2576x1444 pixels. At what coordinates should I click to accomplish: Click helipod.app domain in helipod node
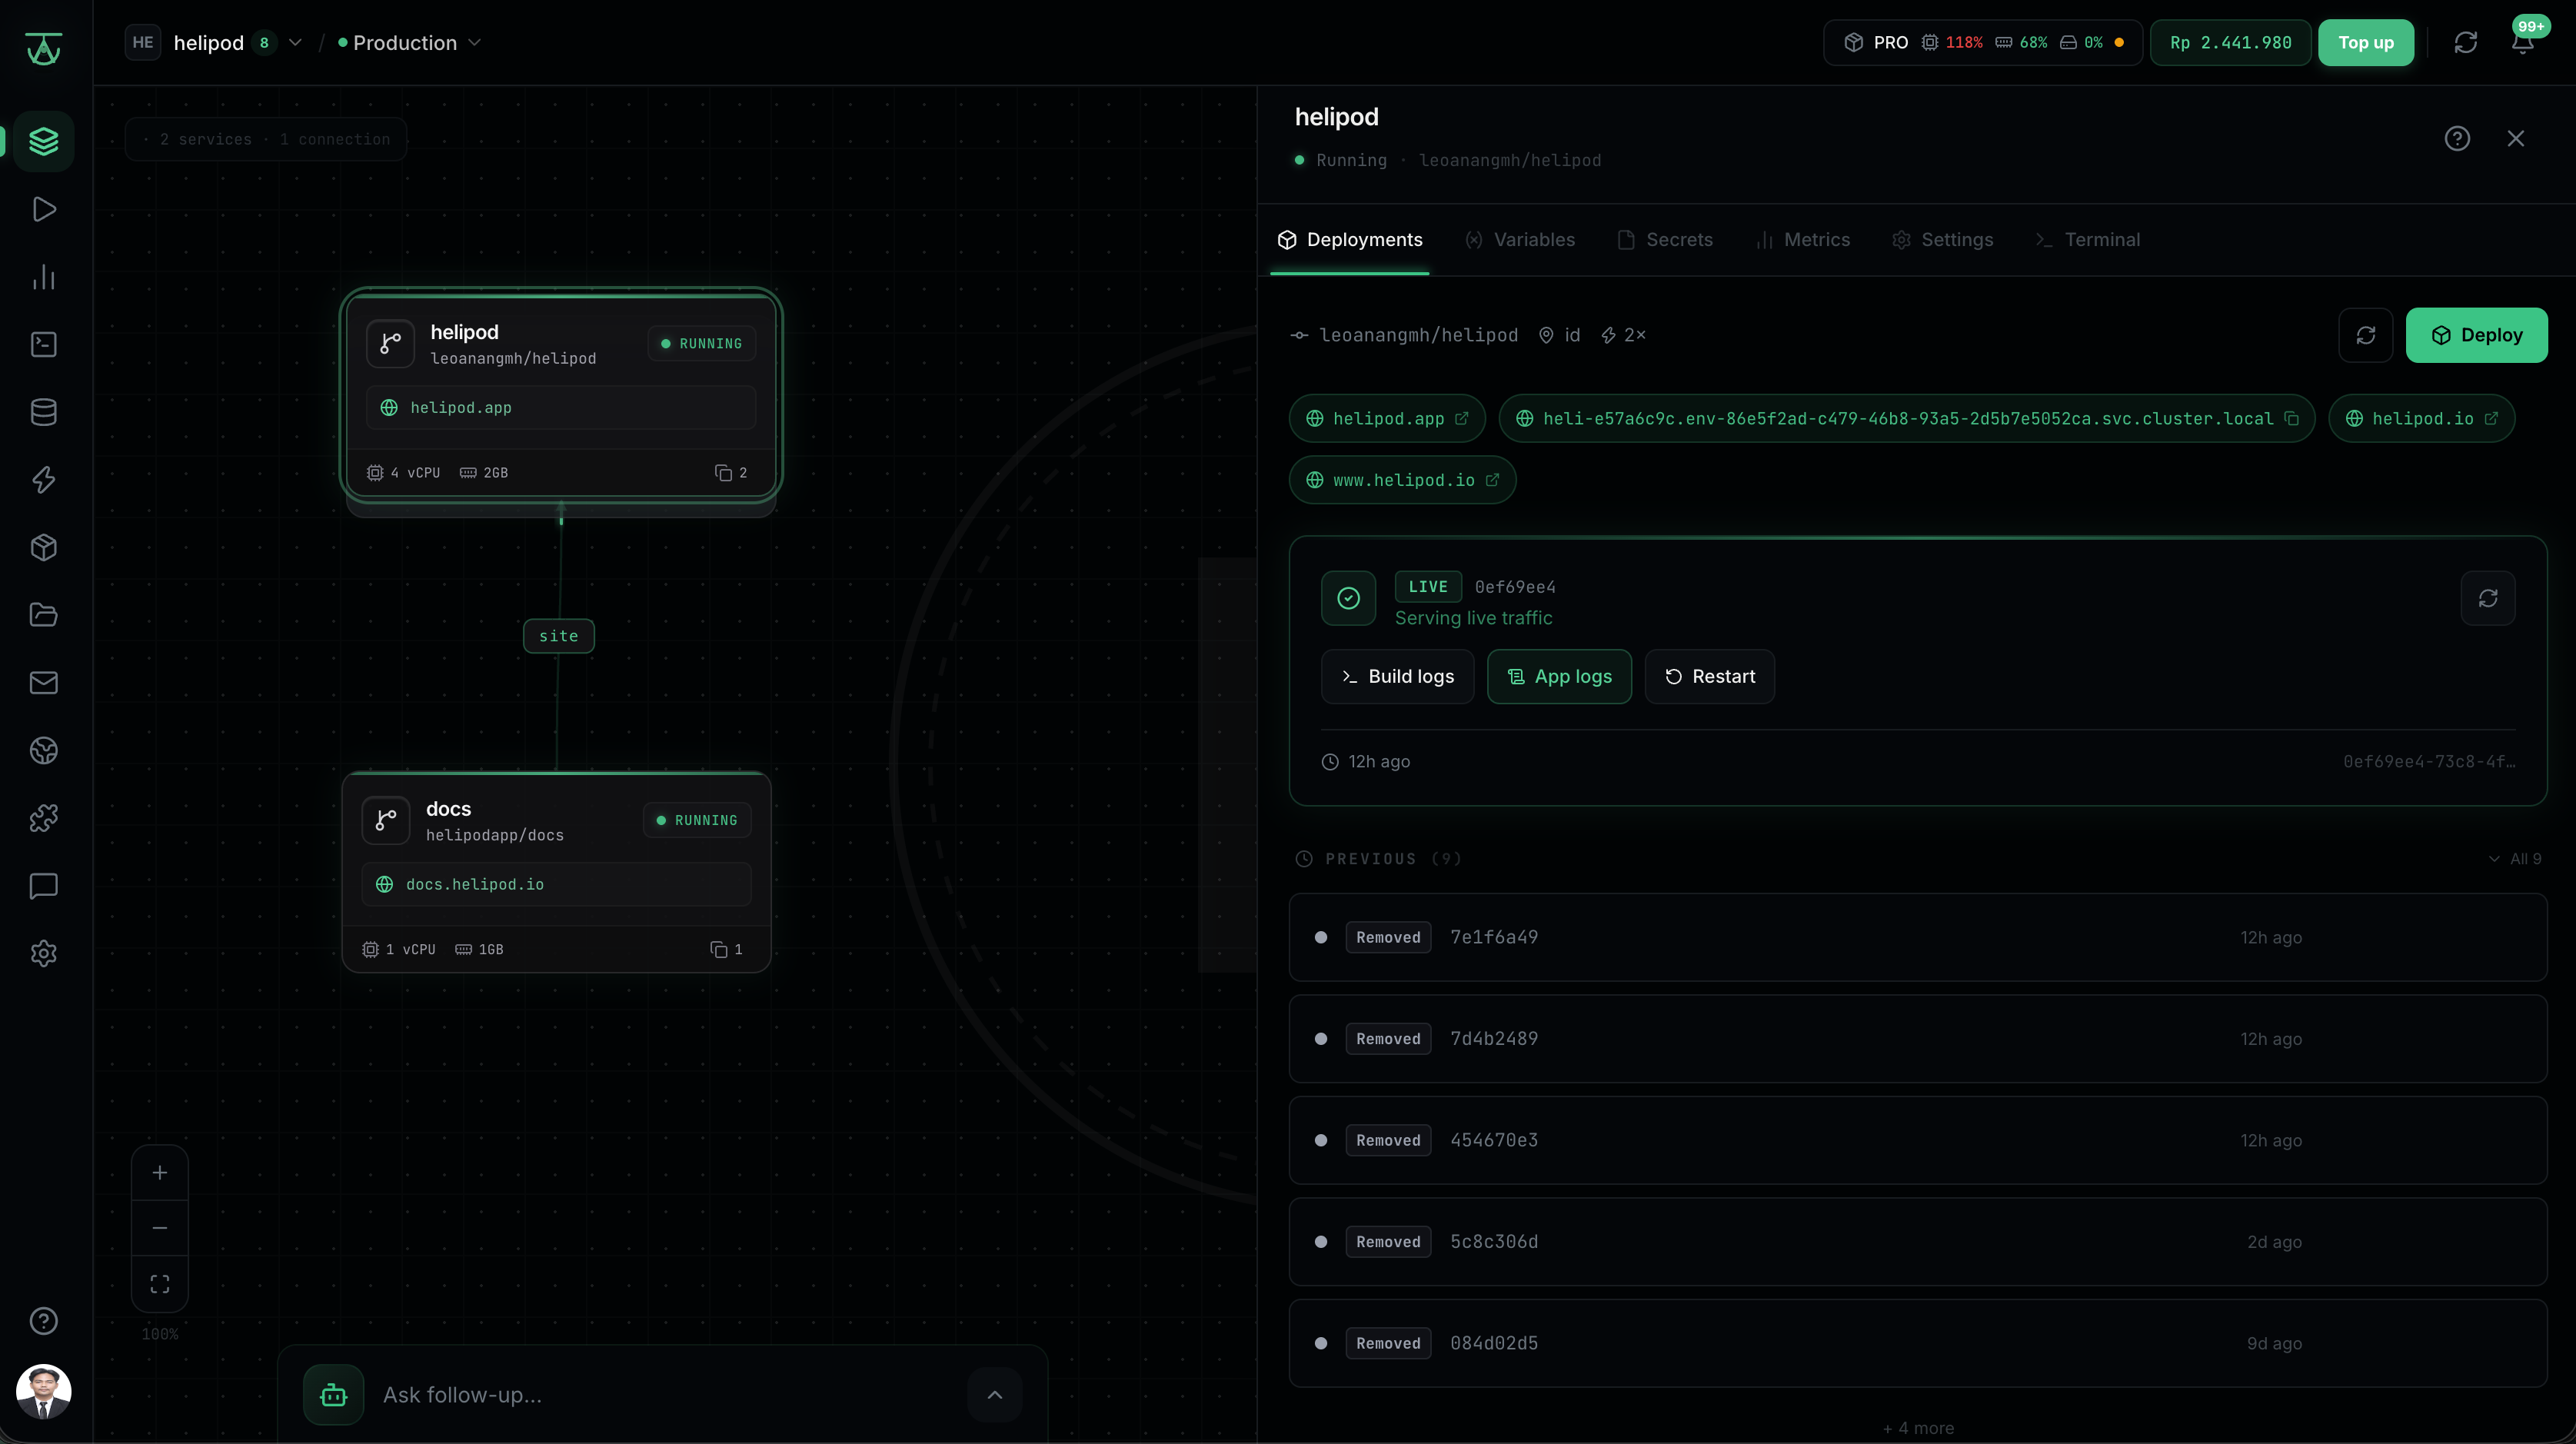[x=560, y=407]
